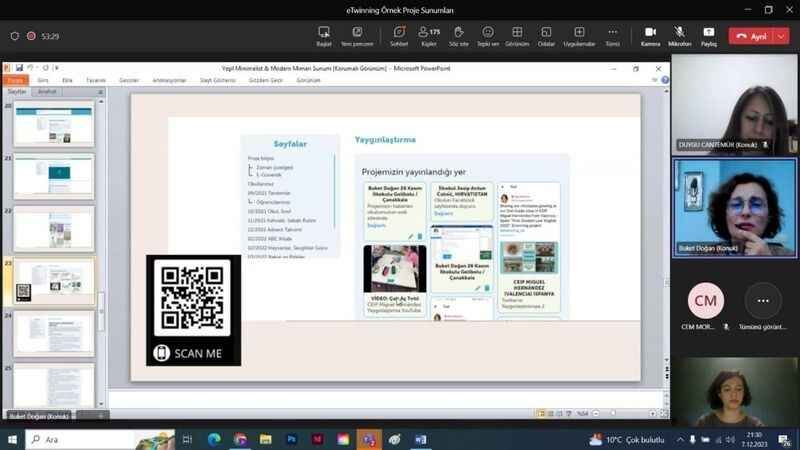
Task: Toggle the Mikrofon mute state
Action: 680,37
